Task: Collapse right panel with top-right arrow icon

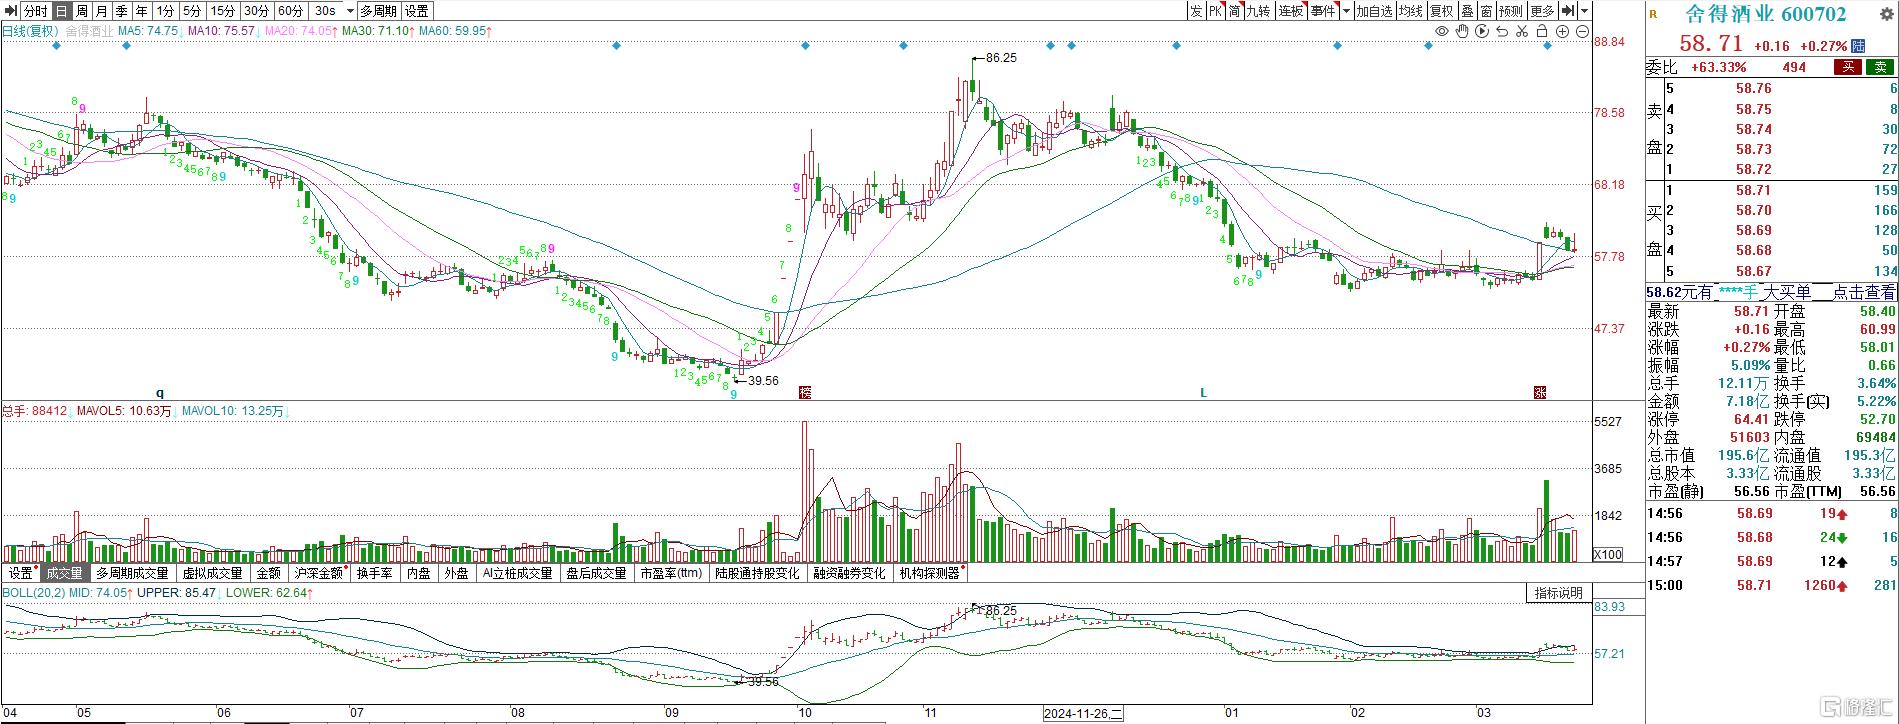Action: (1568, 11)
